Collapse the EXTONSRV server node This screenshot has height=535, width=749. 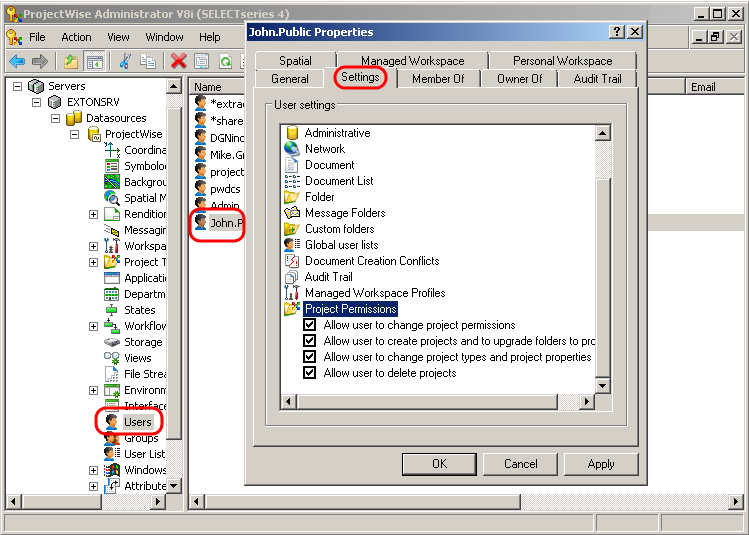[37, 102]
